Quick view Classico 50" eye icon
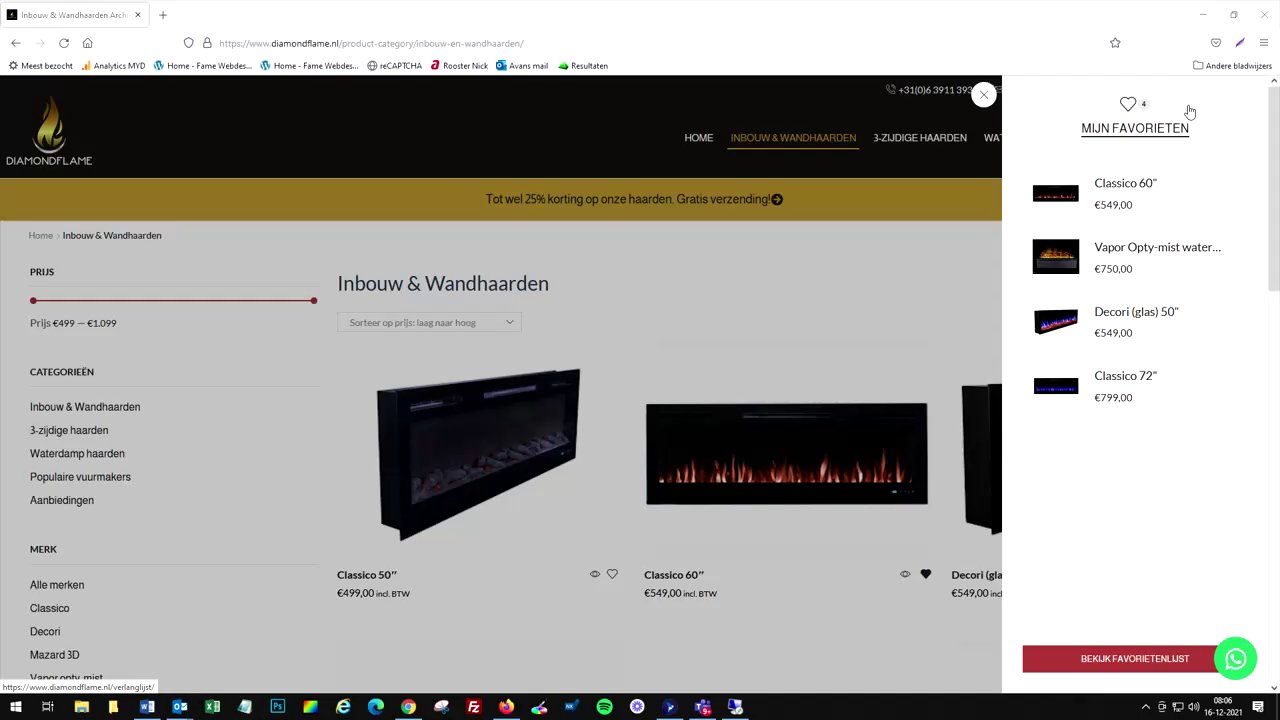The width and height of the screenshot is (1280, 720). click(x=595, y=574)
